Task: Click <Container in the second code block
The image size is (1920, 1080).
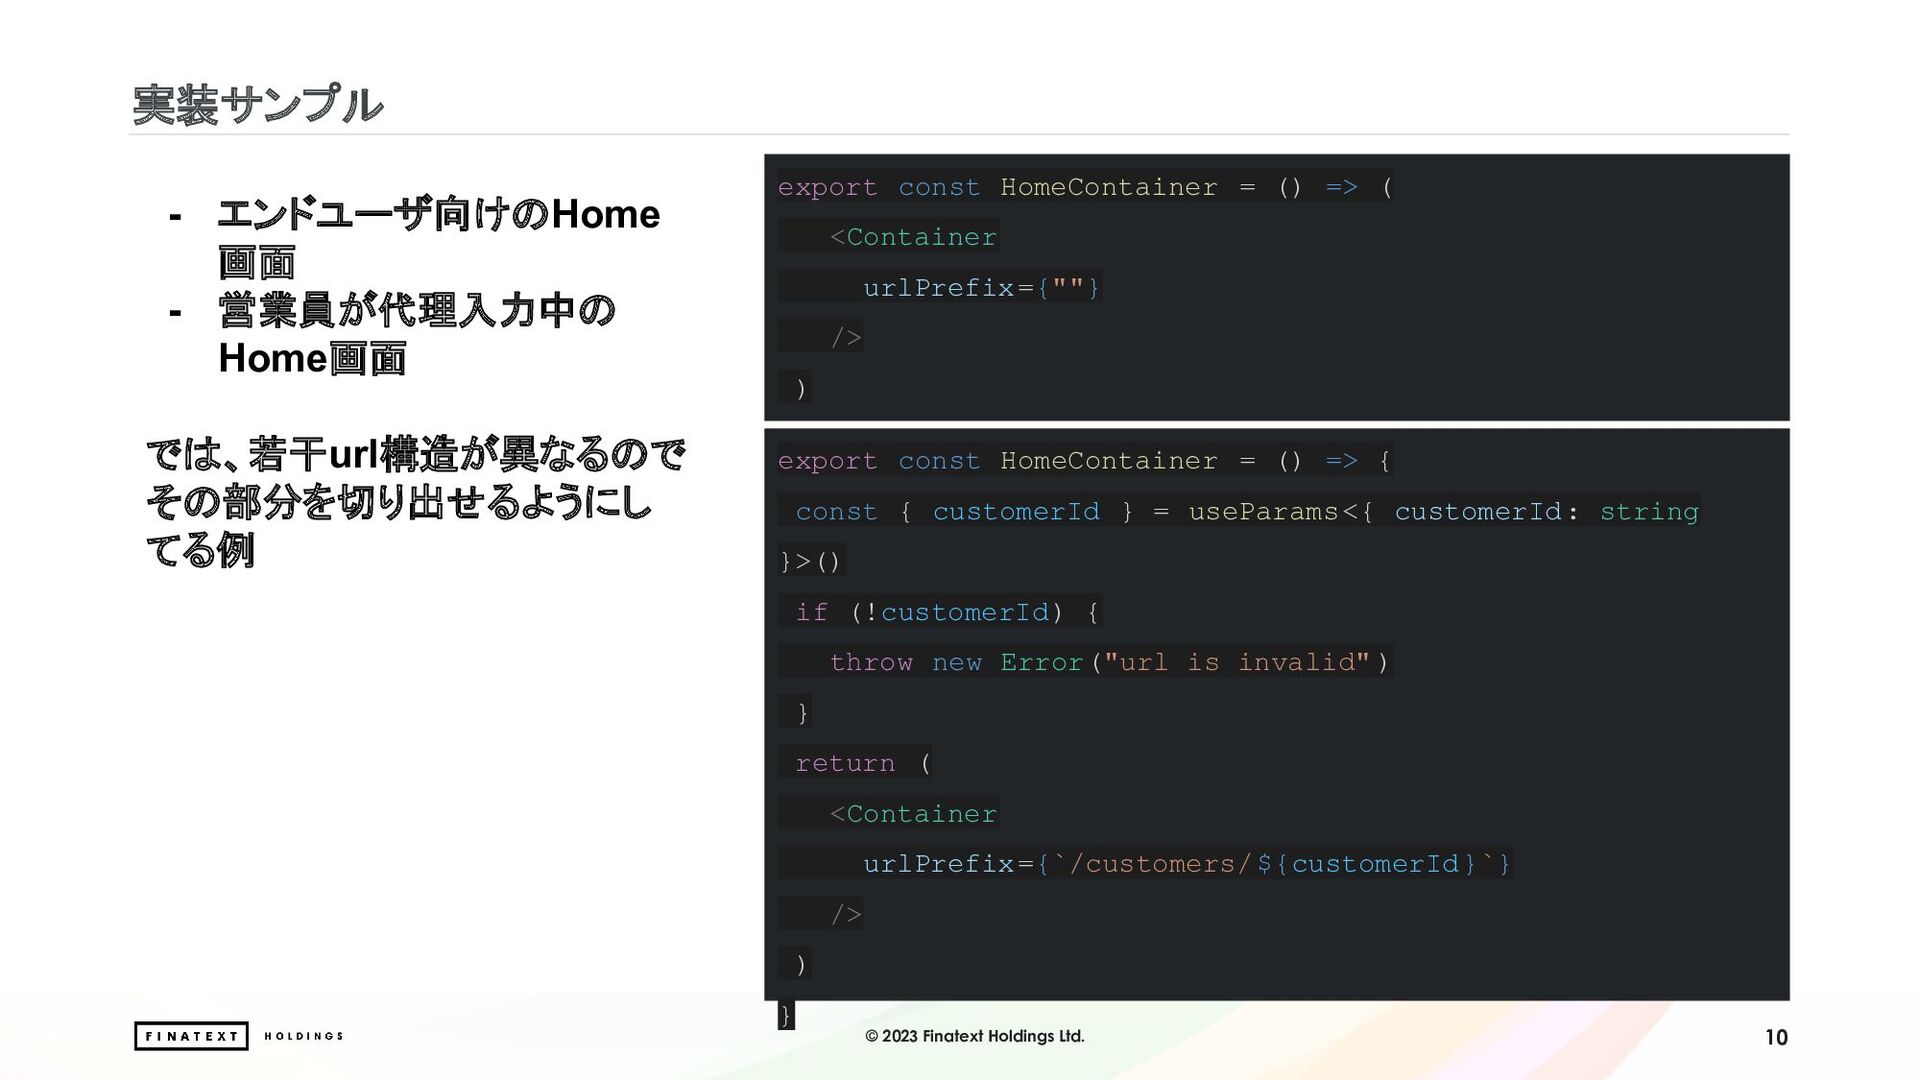Action: [x=913, y=814]
